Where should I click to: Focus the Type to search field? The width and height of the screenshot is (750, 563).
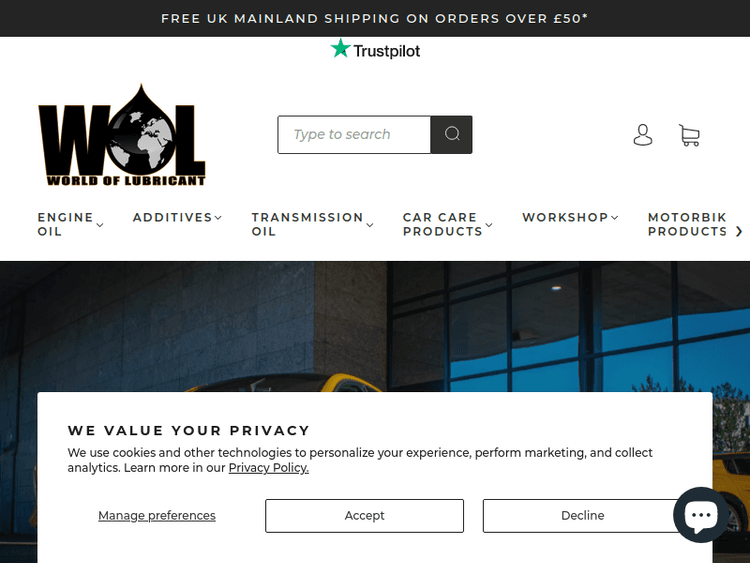354,134
